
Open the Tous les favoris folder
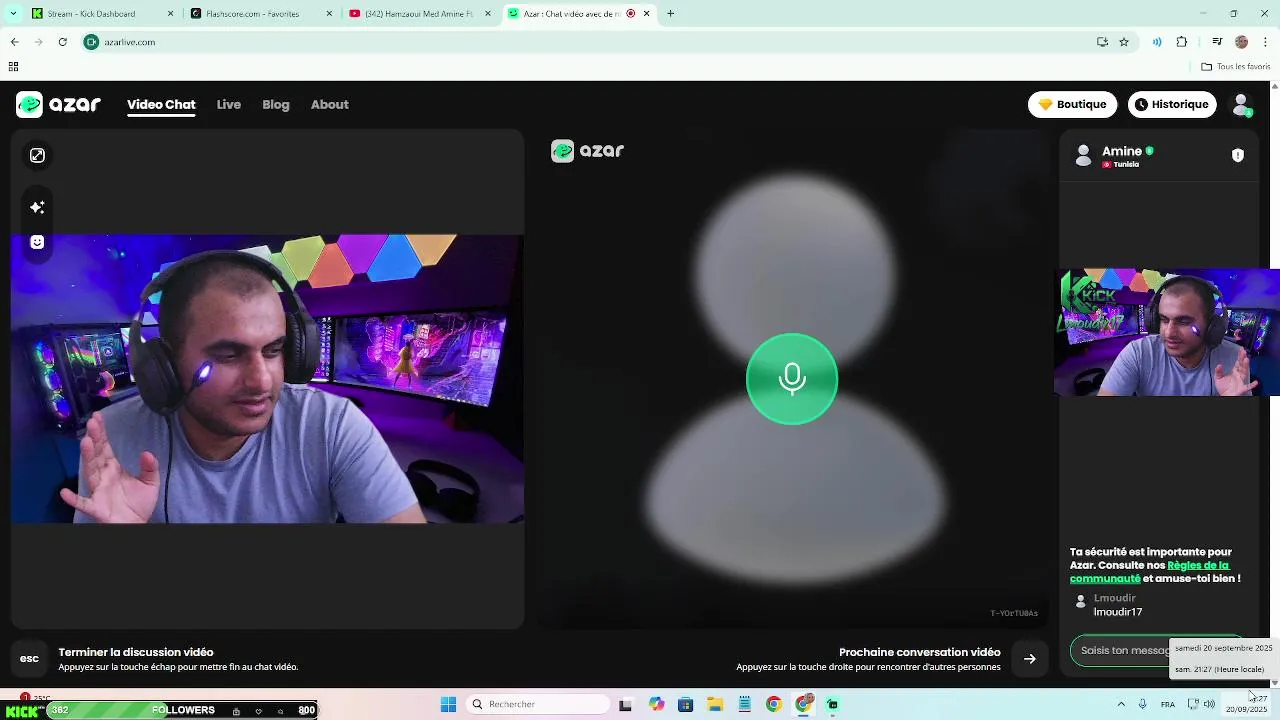(x=1236, y=67)
